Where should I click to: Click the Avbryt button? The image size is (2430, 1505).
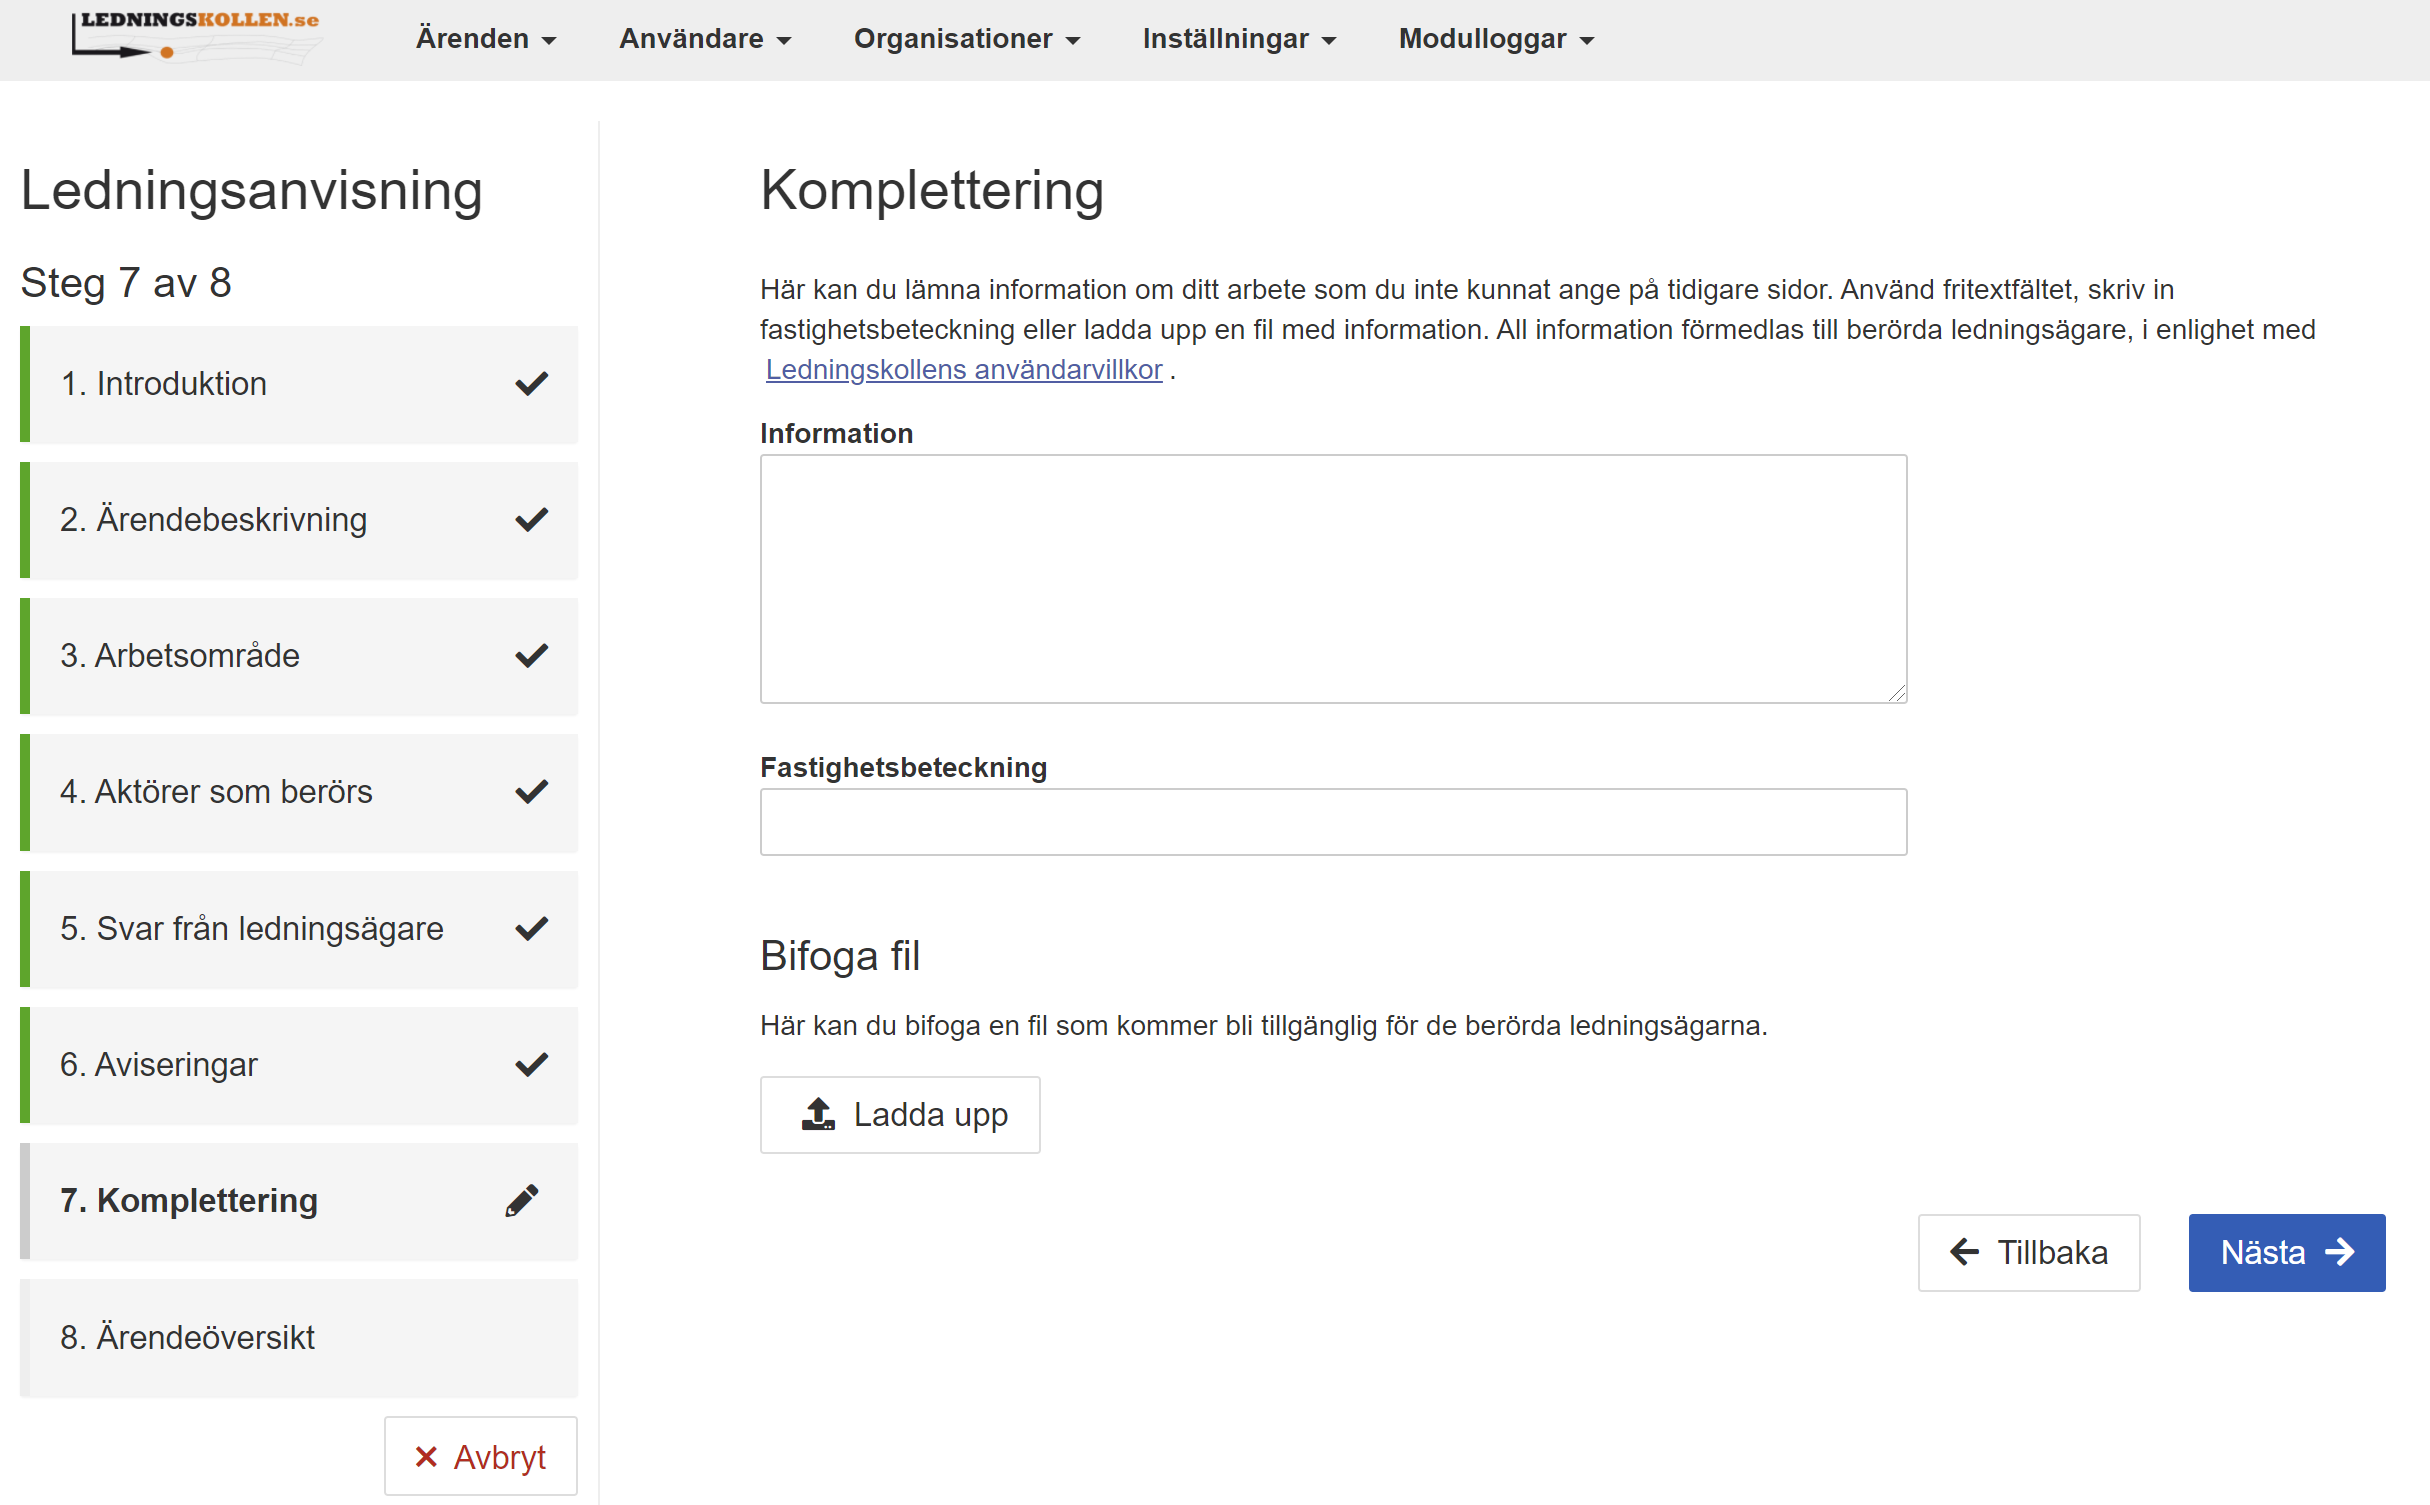pos(480,1456)
